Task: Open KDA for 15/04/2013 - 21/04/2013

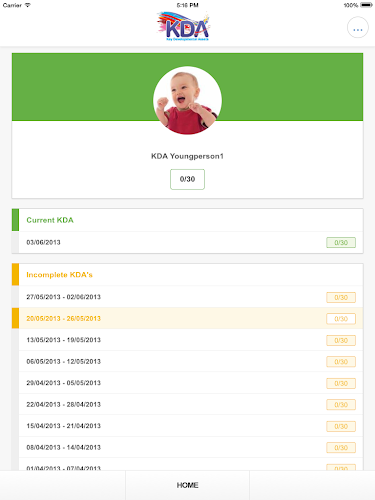Action: 187,426
